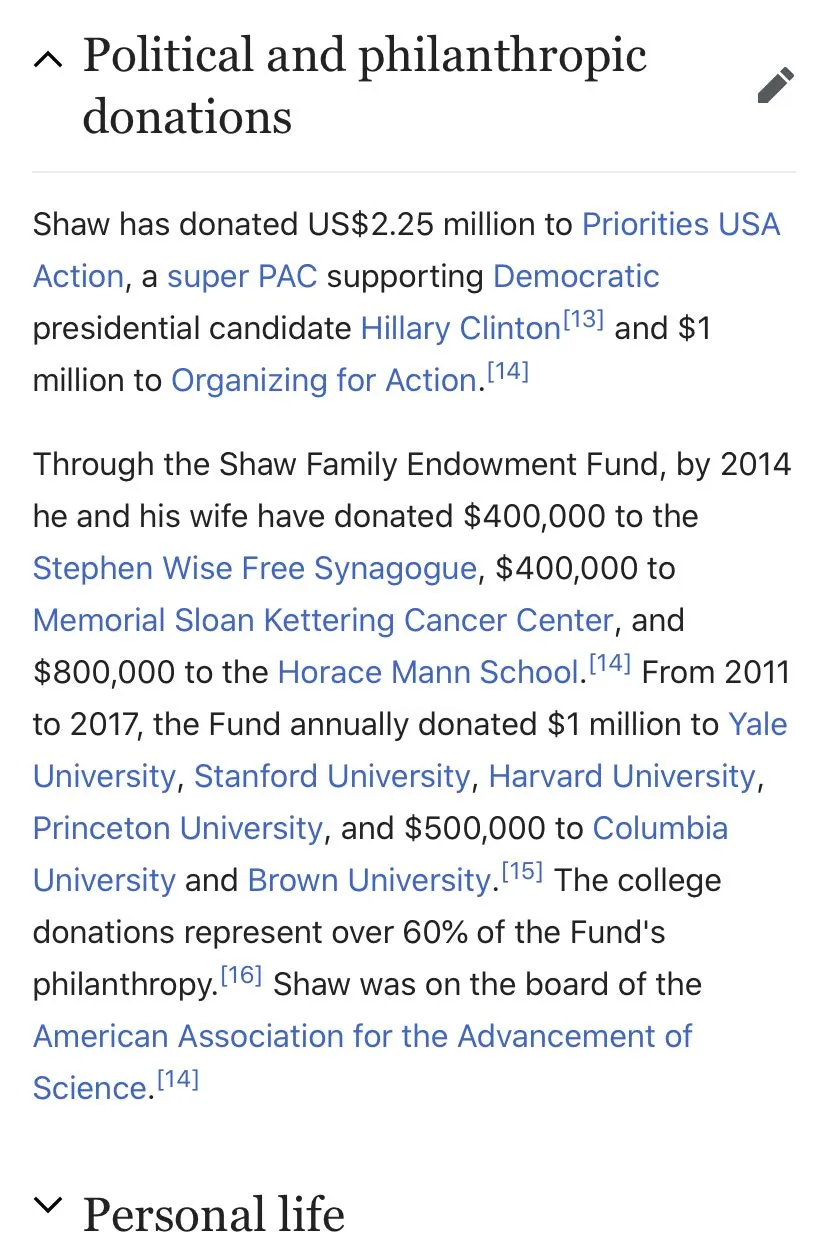828x1242 pixels.
Task: Follow the Harvard University link
Action: [x=622, y=776]
